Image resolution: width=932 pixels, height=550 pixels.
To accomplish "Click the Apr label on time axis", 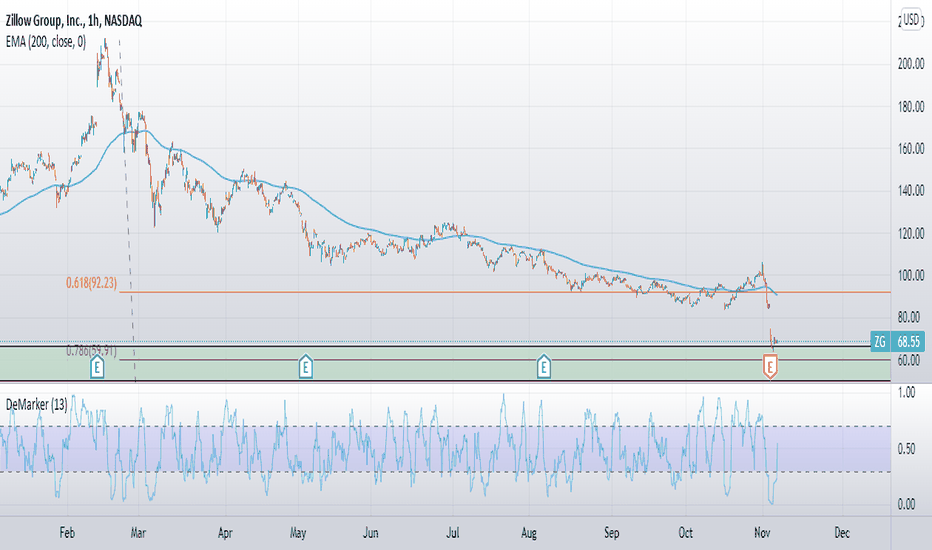I will (x=225, y=533).
